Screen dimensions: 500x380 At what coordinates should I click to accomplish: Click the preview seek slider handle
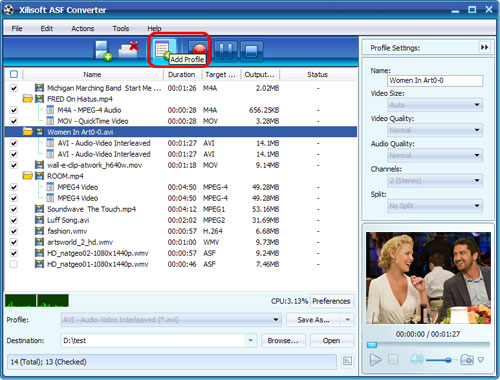click(x=372, y=345)
